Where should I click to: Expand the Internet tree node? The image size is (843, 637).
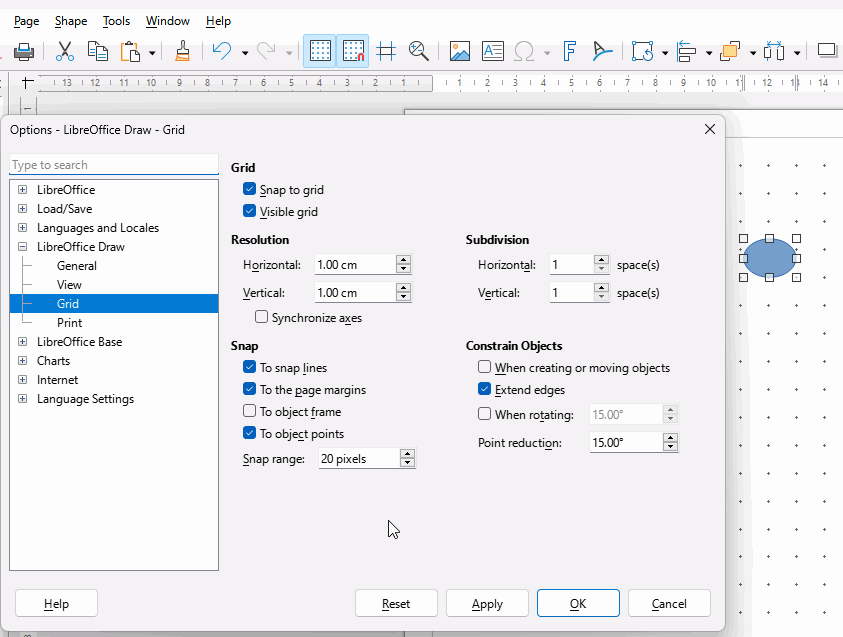23,380
